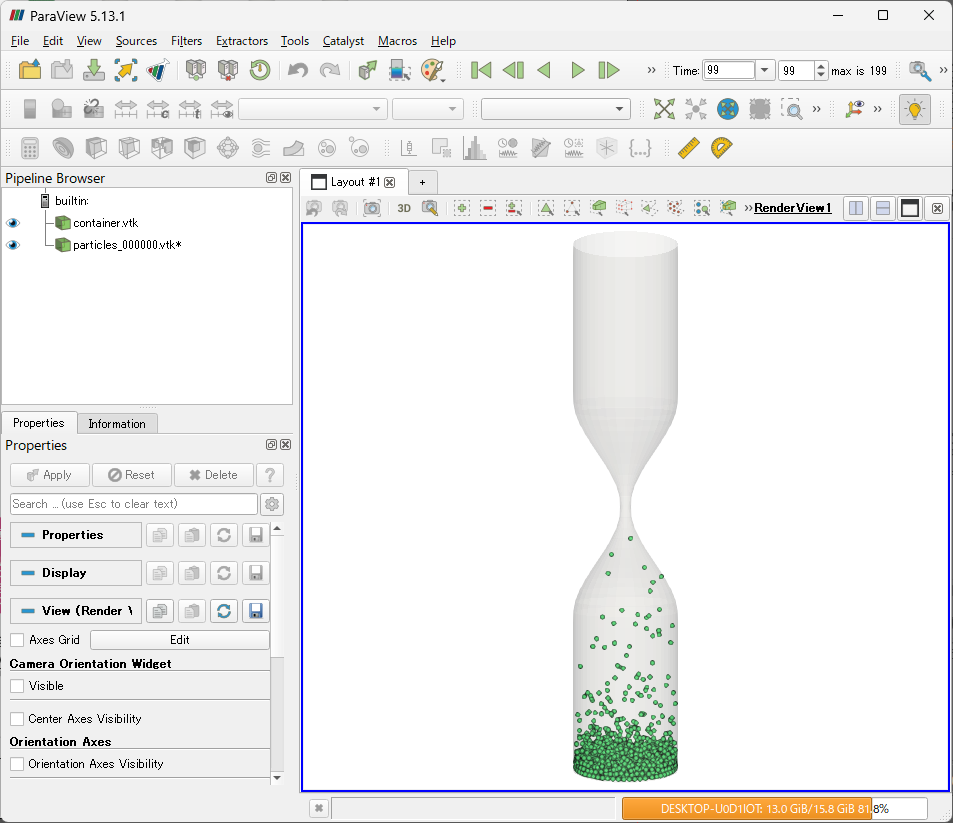The height and width of the screenshot is (823, 953).
Task: Capture screenshot with the camera icon
Action: click(372, 208)
